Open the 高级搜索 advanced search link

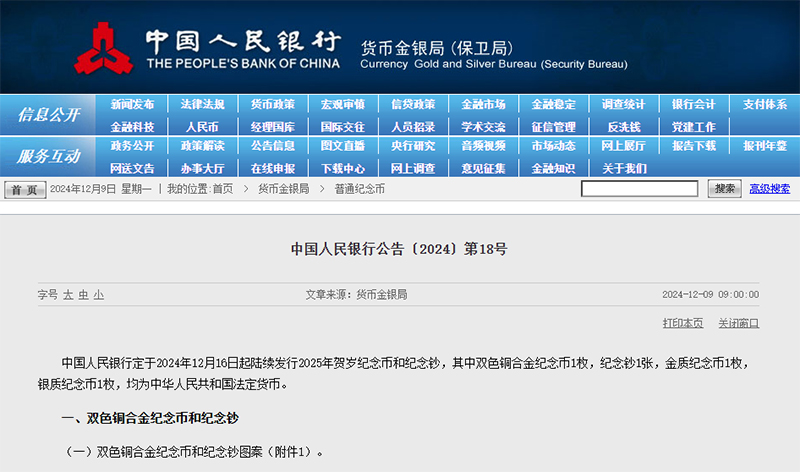pos(769,189)
